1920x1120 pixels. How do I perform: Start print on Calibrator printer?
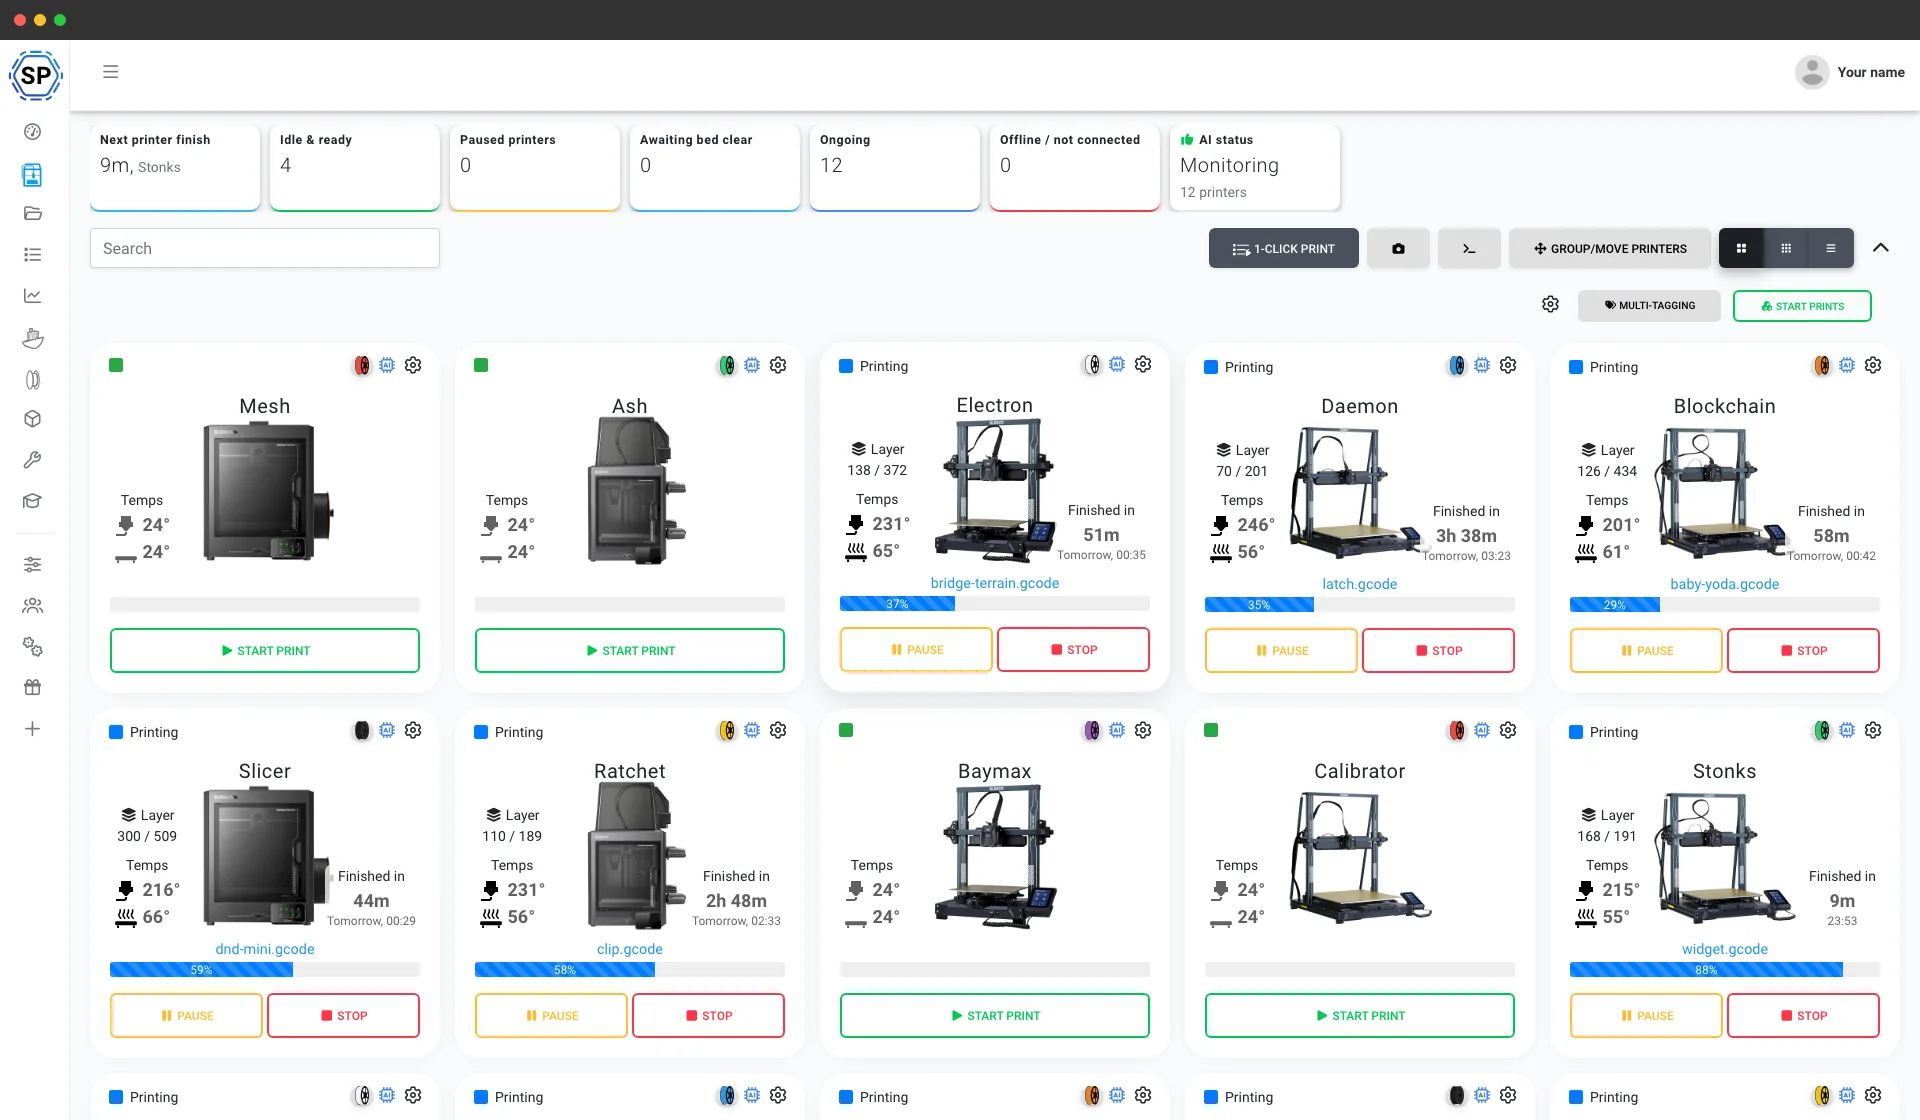[1360, 1016]
